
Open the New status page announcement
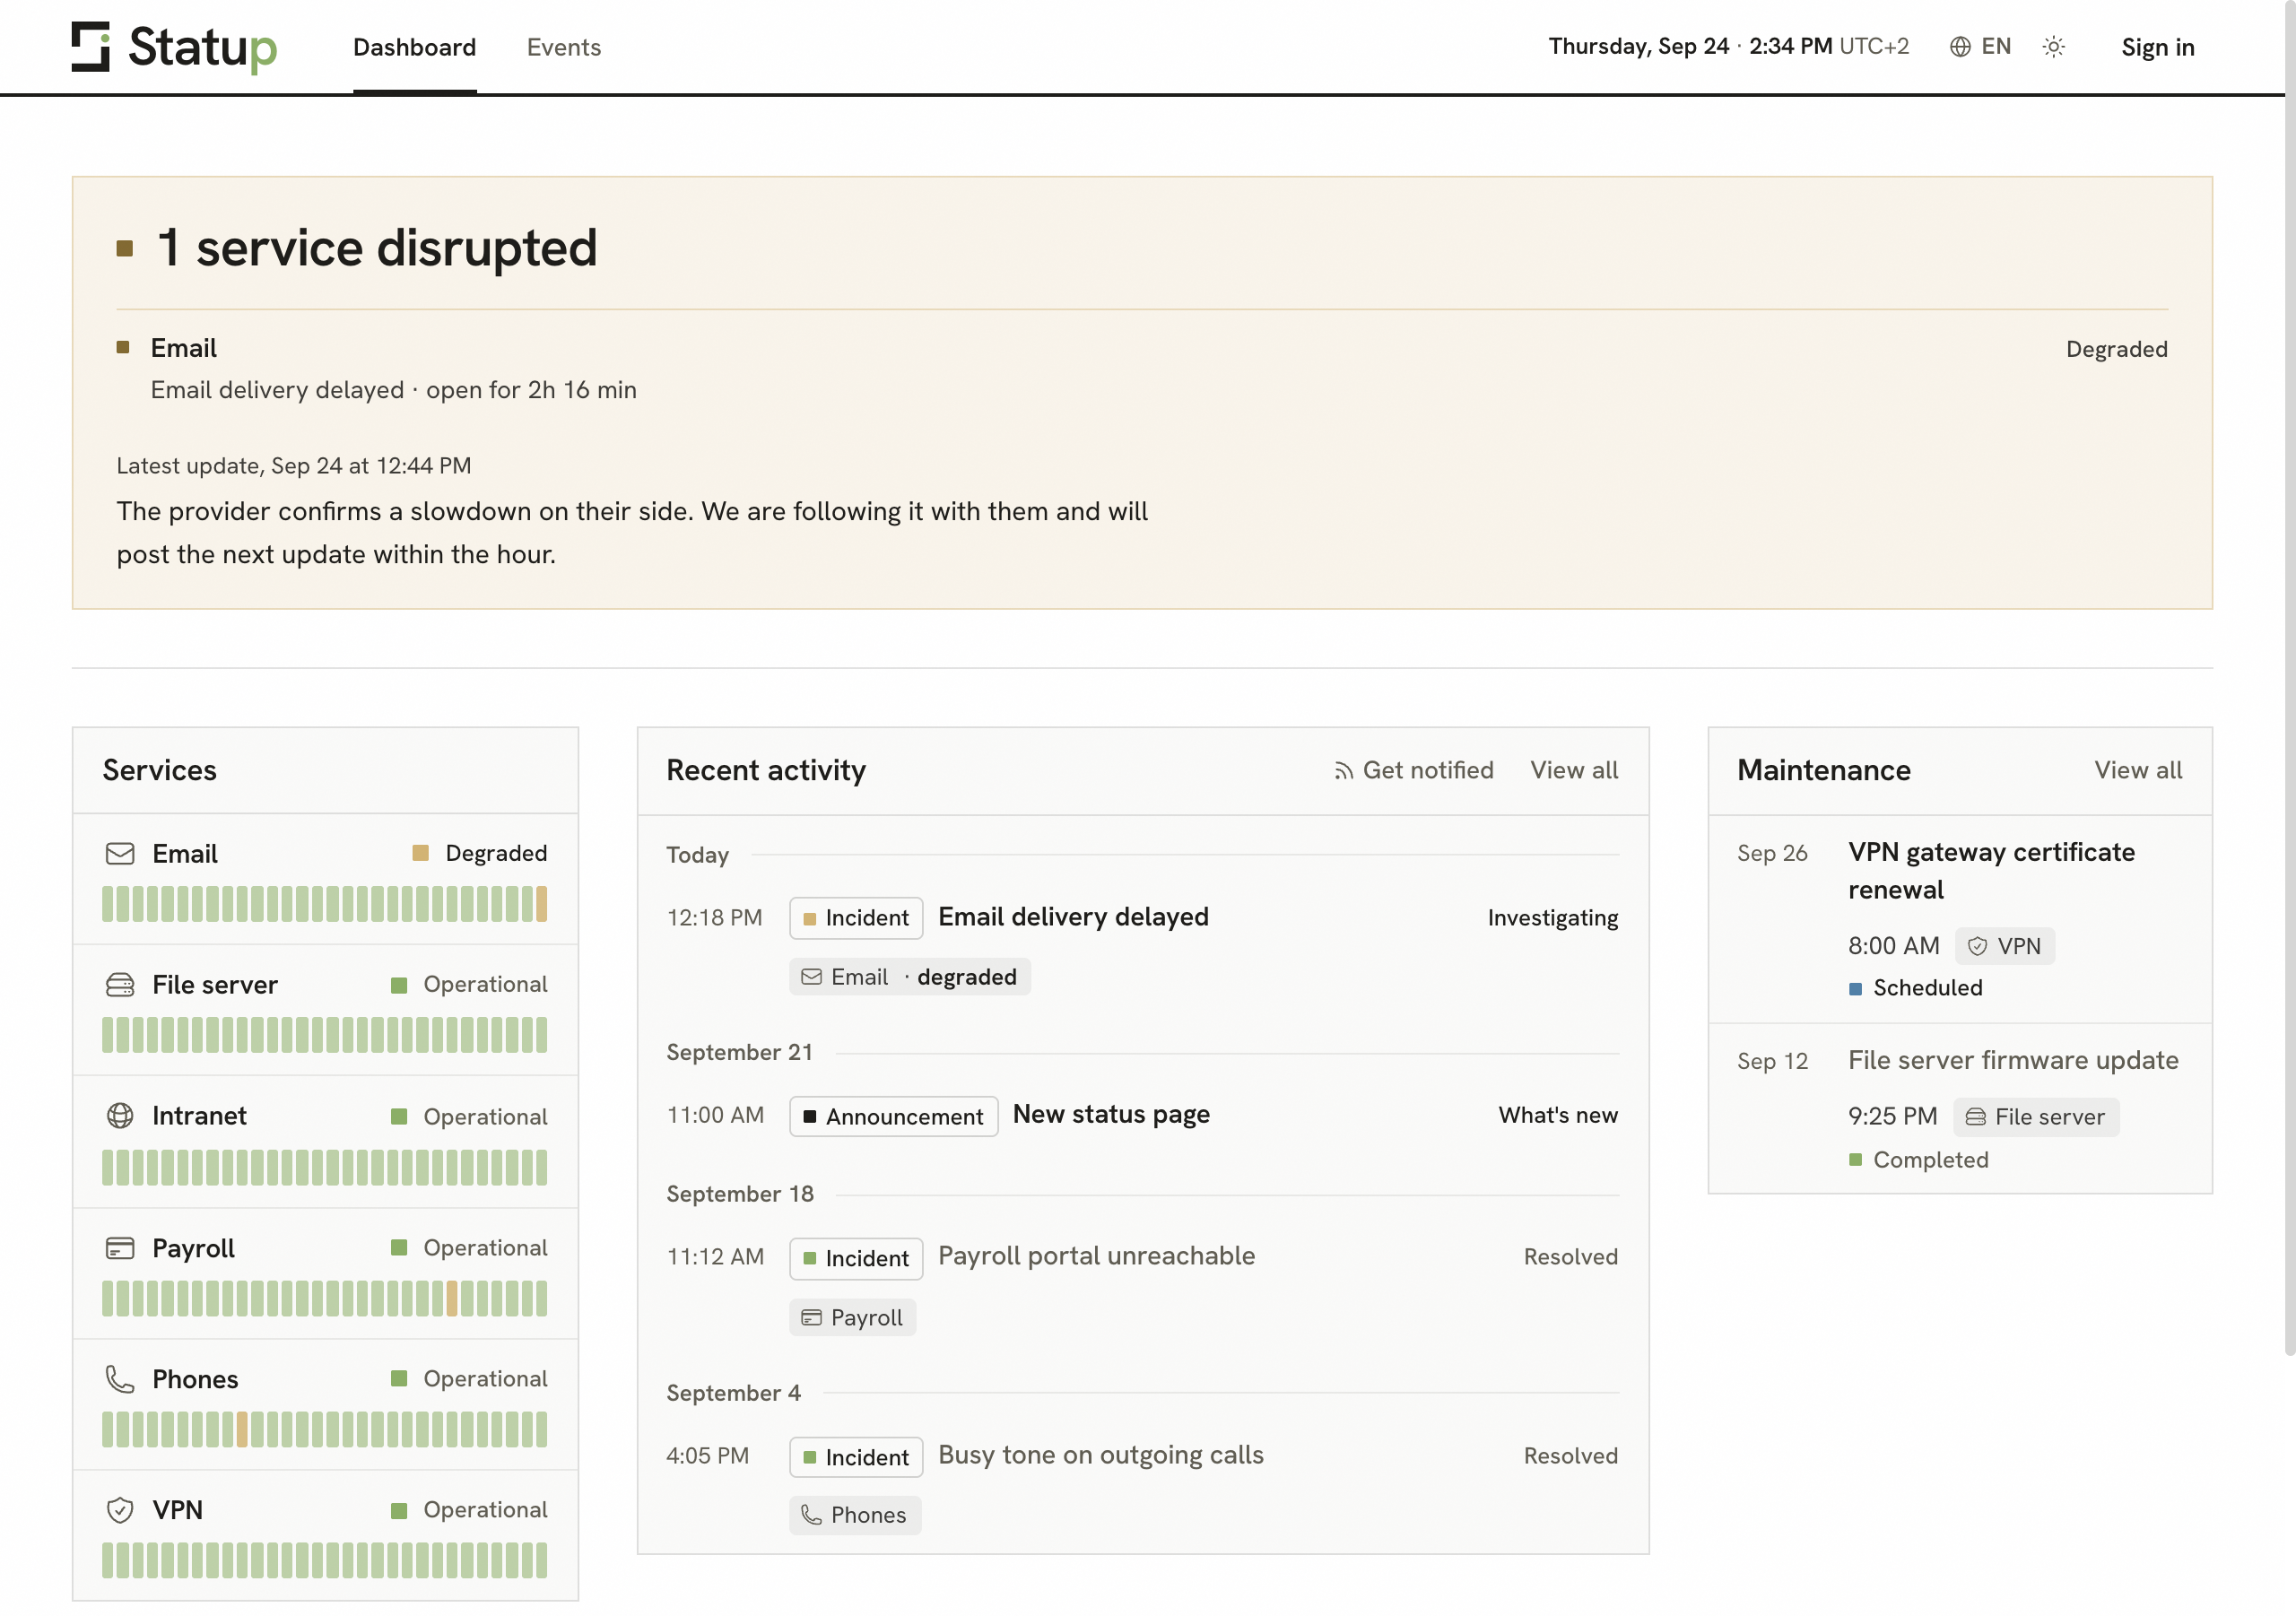click(x=1111, y=1114)
